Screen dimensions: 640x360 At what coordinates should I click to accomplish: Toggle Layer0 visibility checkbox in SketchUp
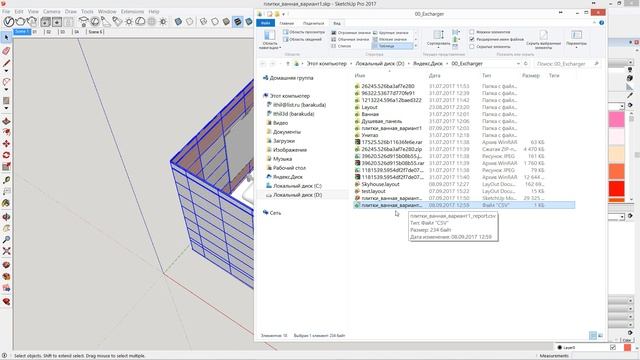[613, 347]
